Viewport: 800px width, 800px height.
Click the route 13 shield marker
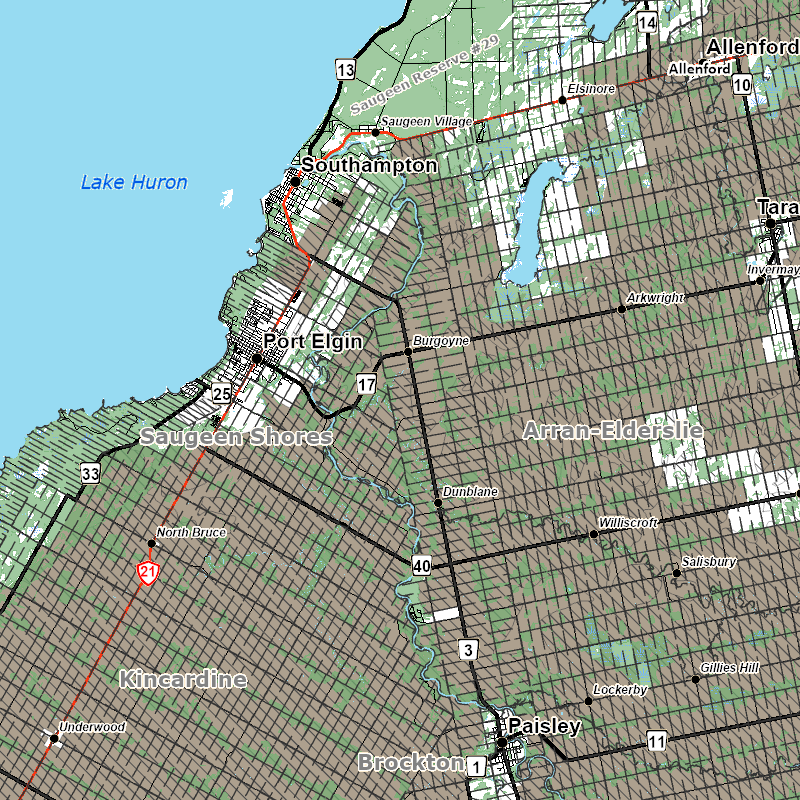click(x=345, y=70)
